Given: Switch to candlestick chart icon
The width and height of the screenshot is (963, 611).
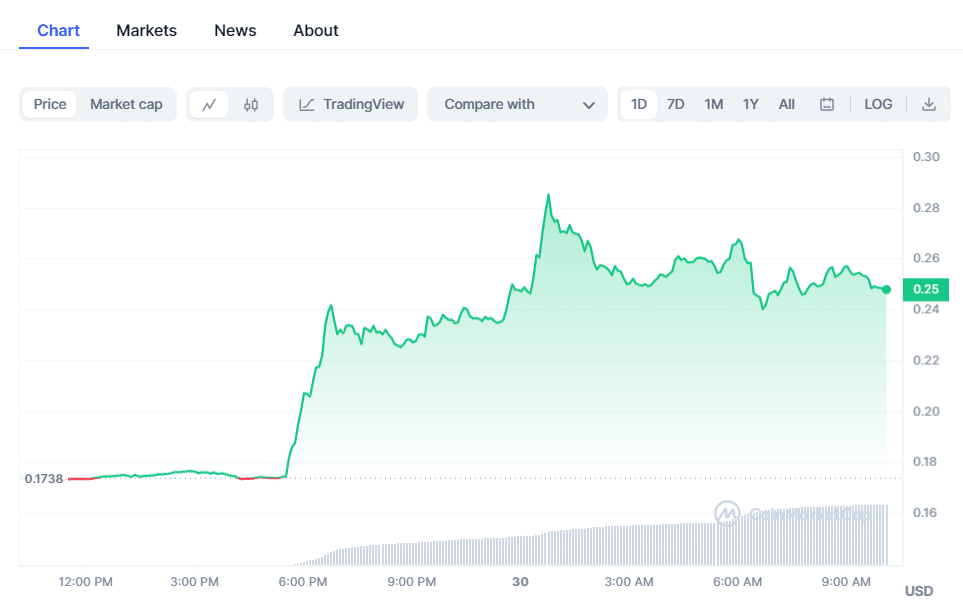Looking at the screenshot, I should pos(251,104).
